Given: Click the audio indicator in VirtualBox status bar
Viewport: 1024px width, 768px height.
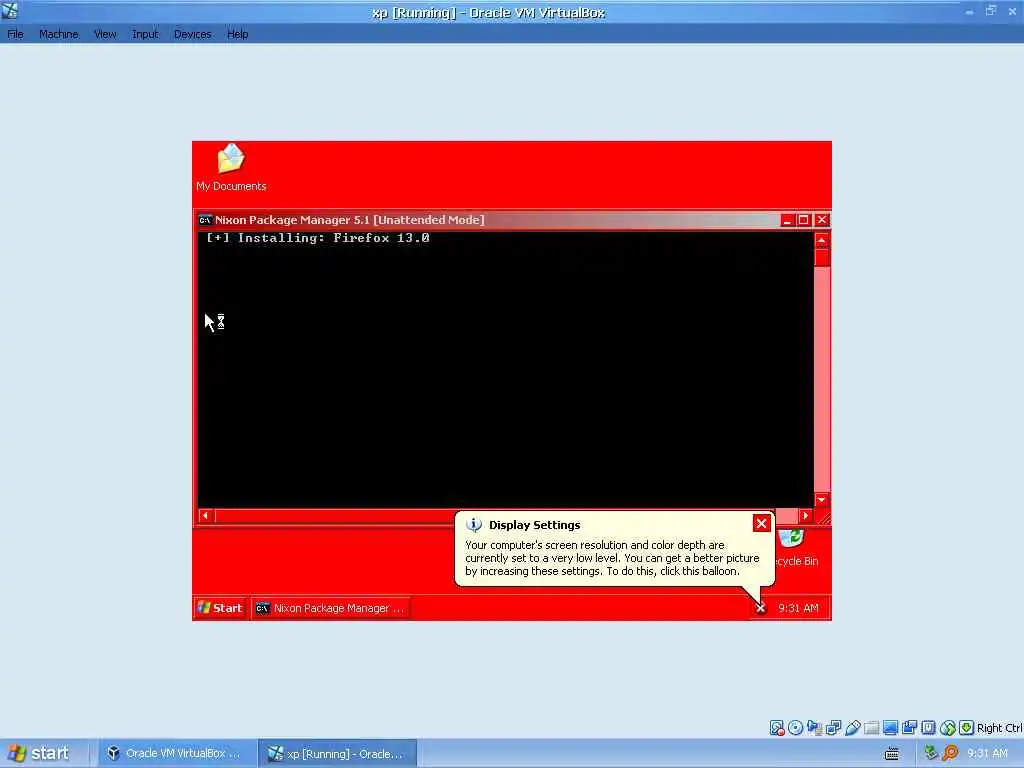Looking at the screenshot, I should 814,728.
